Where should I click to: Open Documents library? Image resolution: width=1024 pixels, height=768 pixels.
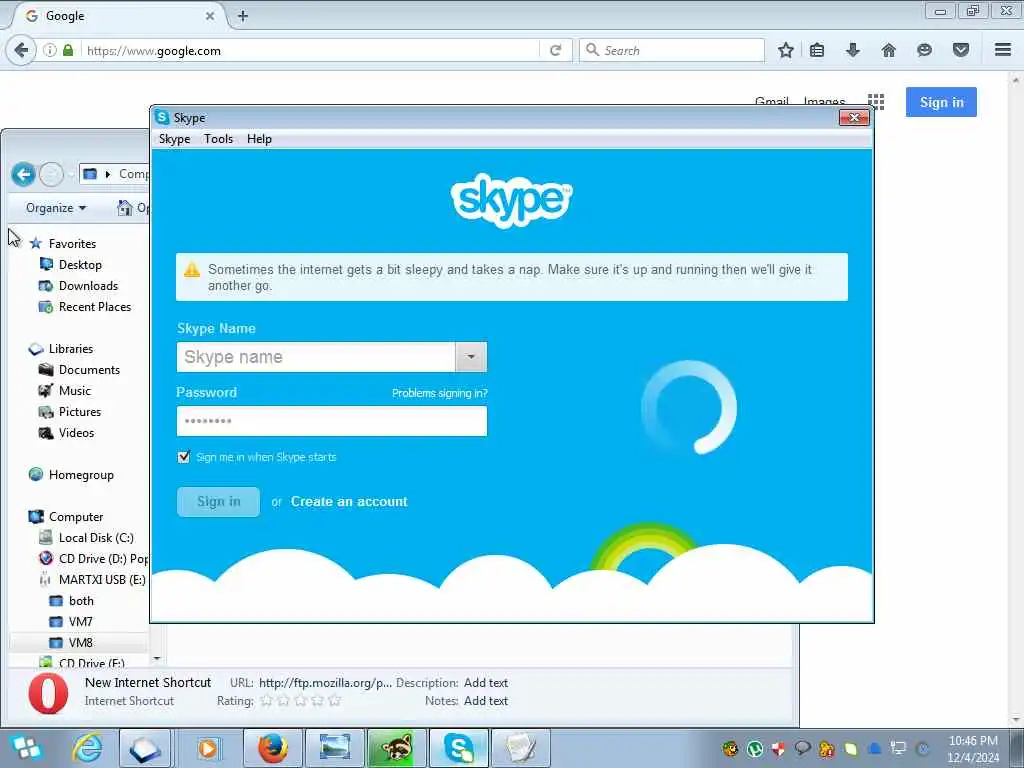coord(89,370)
